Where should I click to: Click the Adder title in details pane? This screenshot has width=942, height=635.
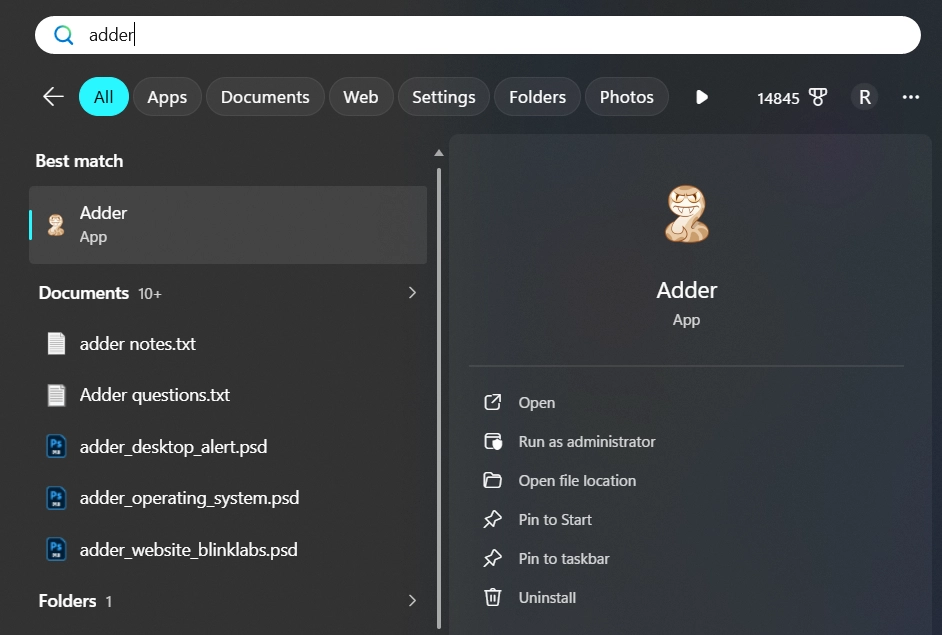click(x=687, y=290)
